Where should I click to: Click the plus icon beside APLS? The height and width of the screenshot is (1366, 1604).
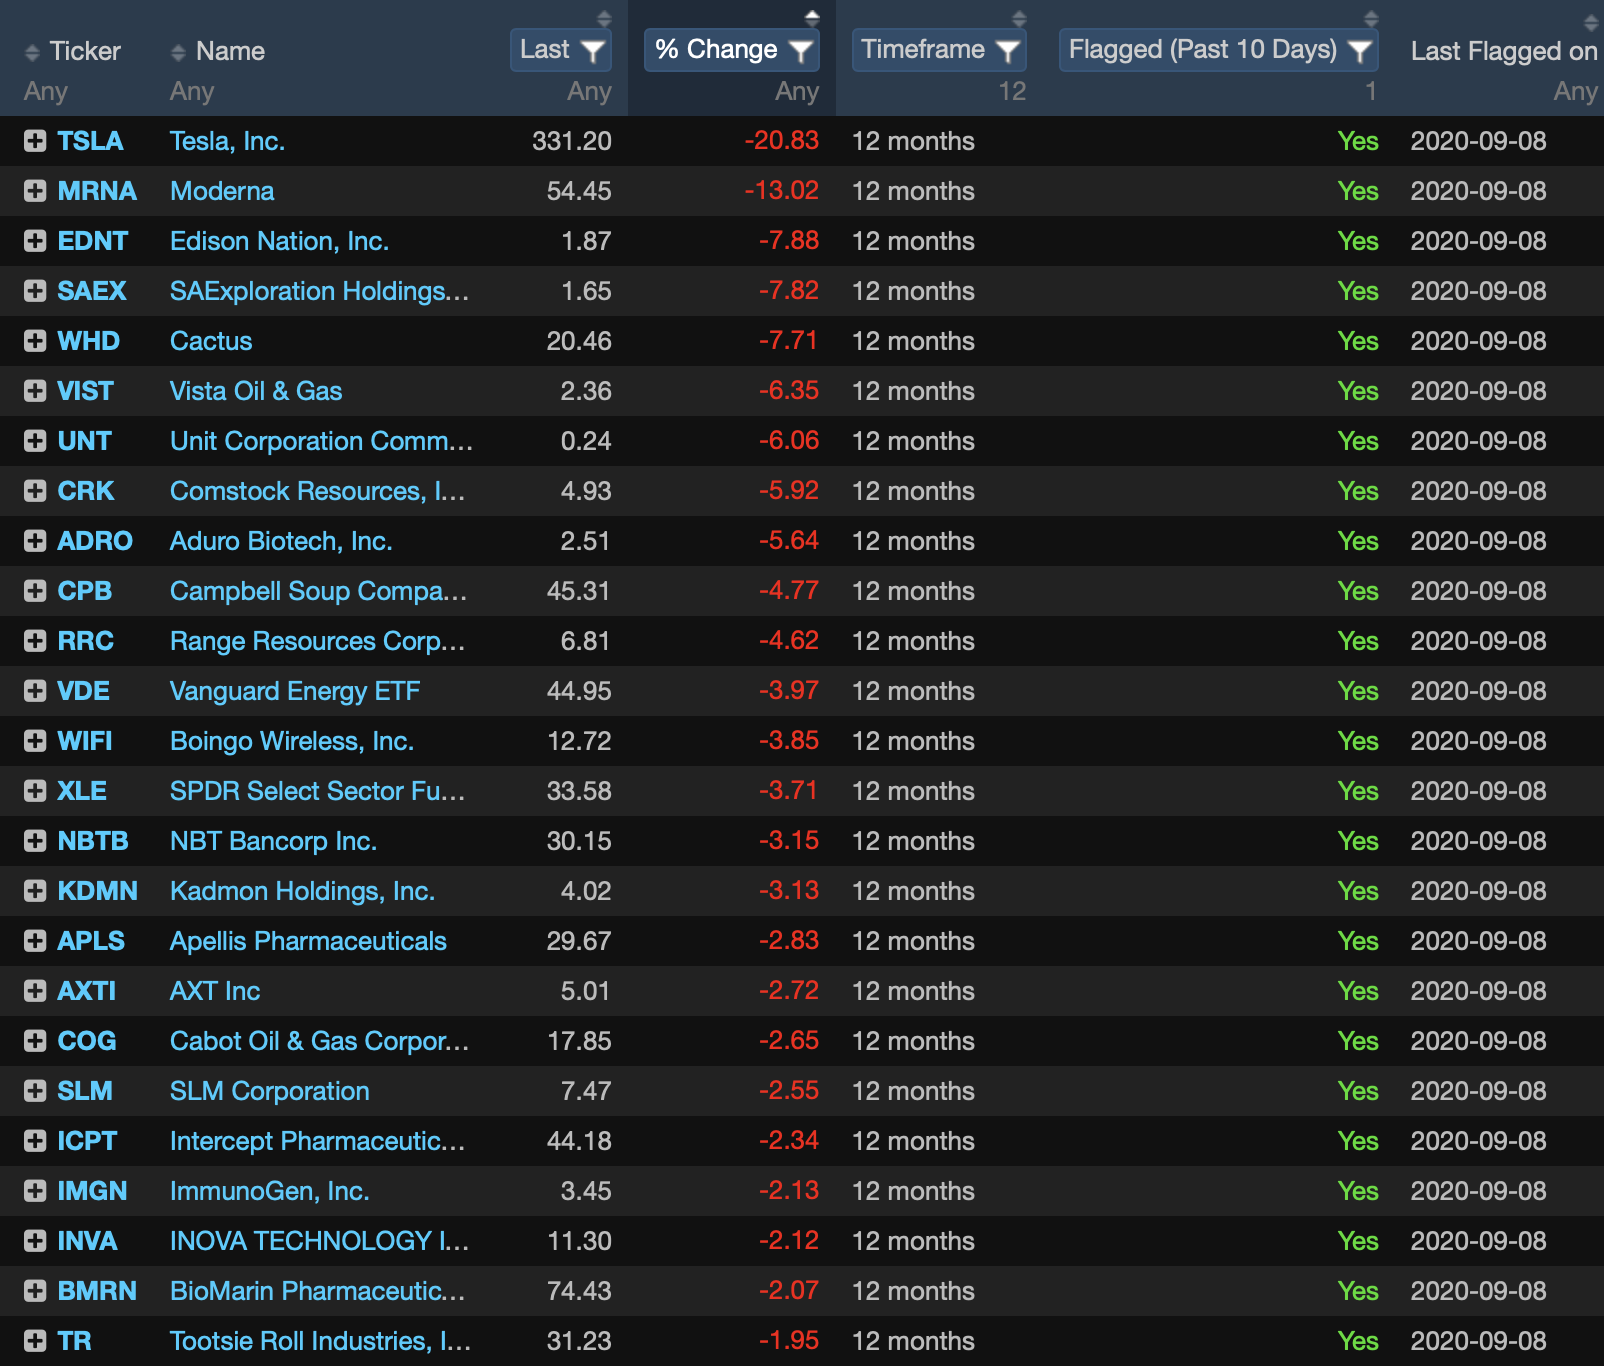click(35, 941)
